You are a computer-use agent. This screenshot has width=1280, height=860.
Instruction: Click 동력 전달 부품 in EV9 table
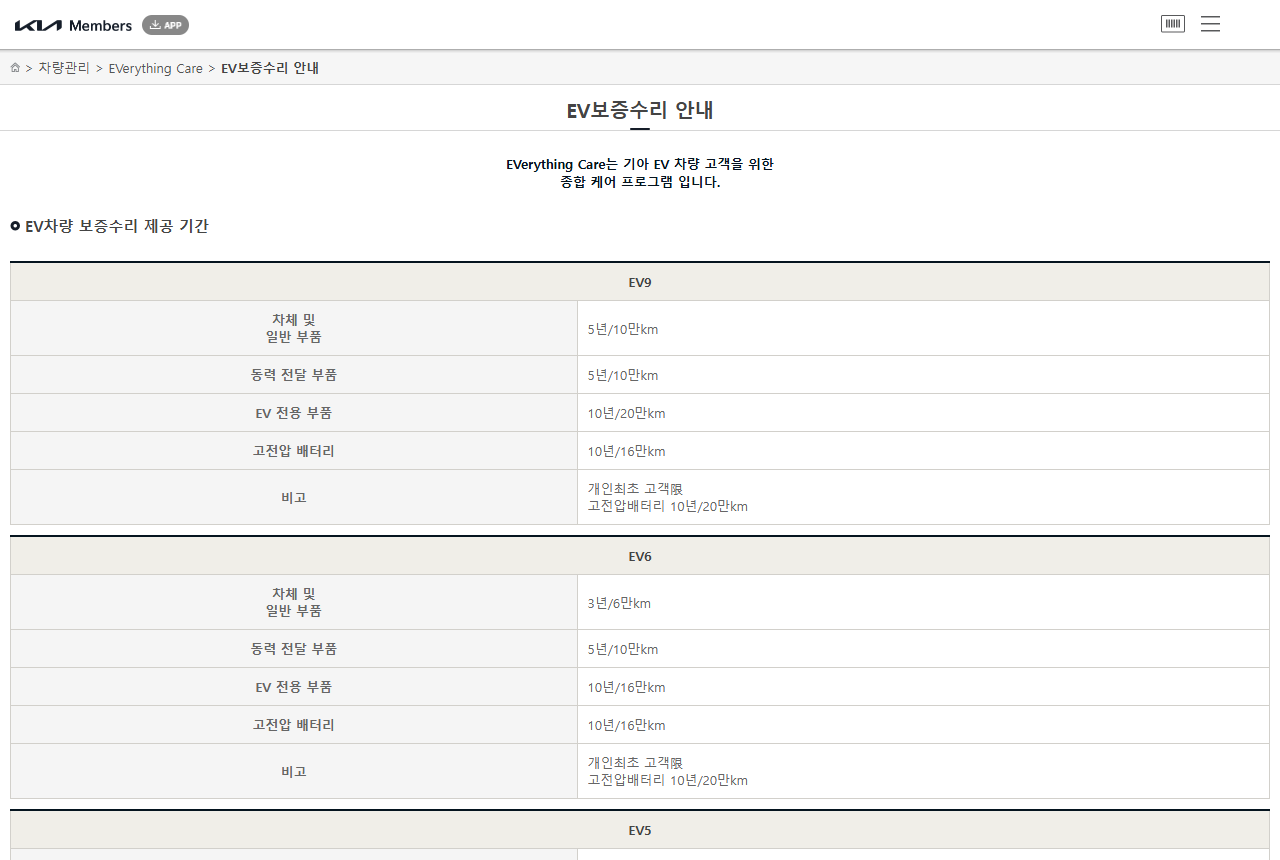point(294,375)
